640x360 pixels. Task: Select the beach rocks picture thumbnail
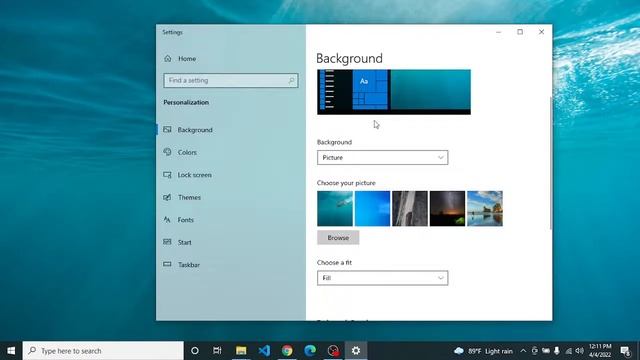click(x=485, y=209)
